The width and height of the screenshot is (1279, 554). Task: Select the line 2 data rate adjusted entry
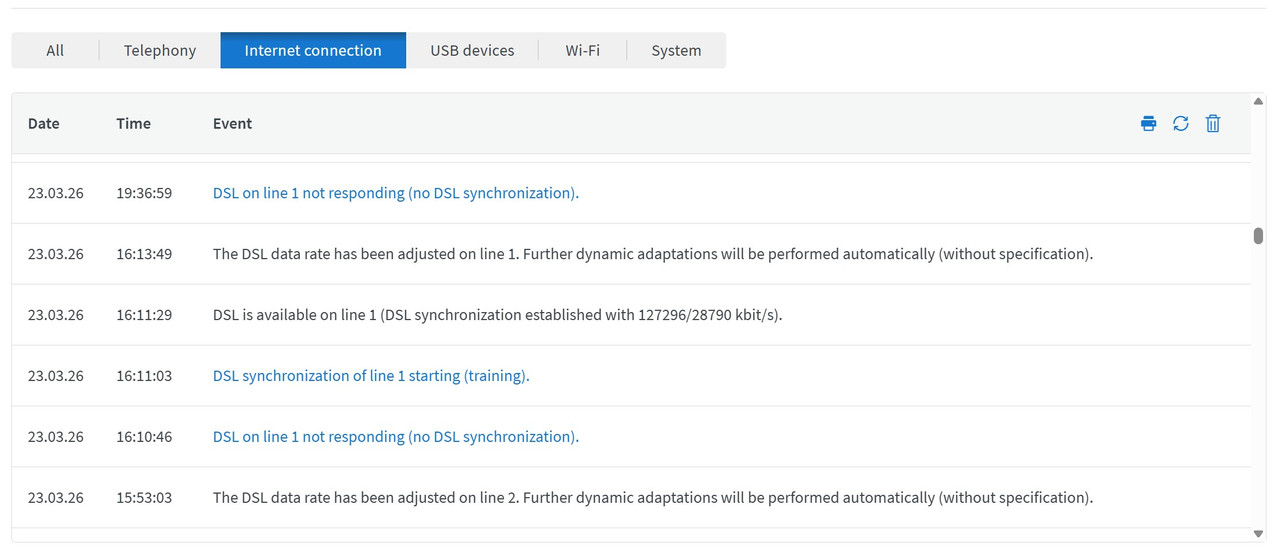coord(652,498)
